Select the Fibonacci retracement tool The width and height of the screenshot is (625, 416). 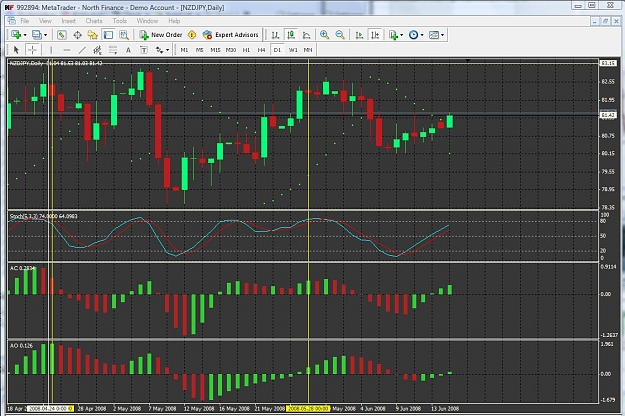(113, 50)
